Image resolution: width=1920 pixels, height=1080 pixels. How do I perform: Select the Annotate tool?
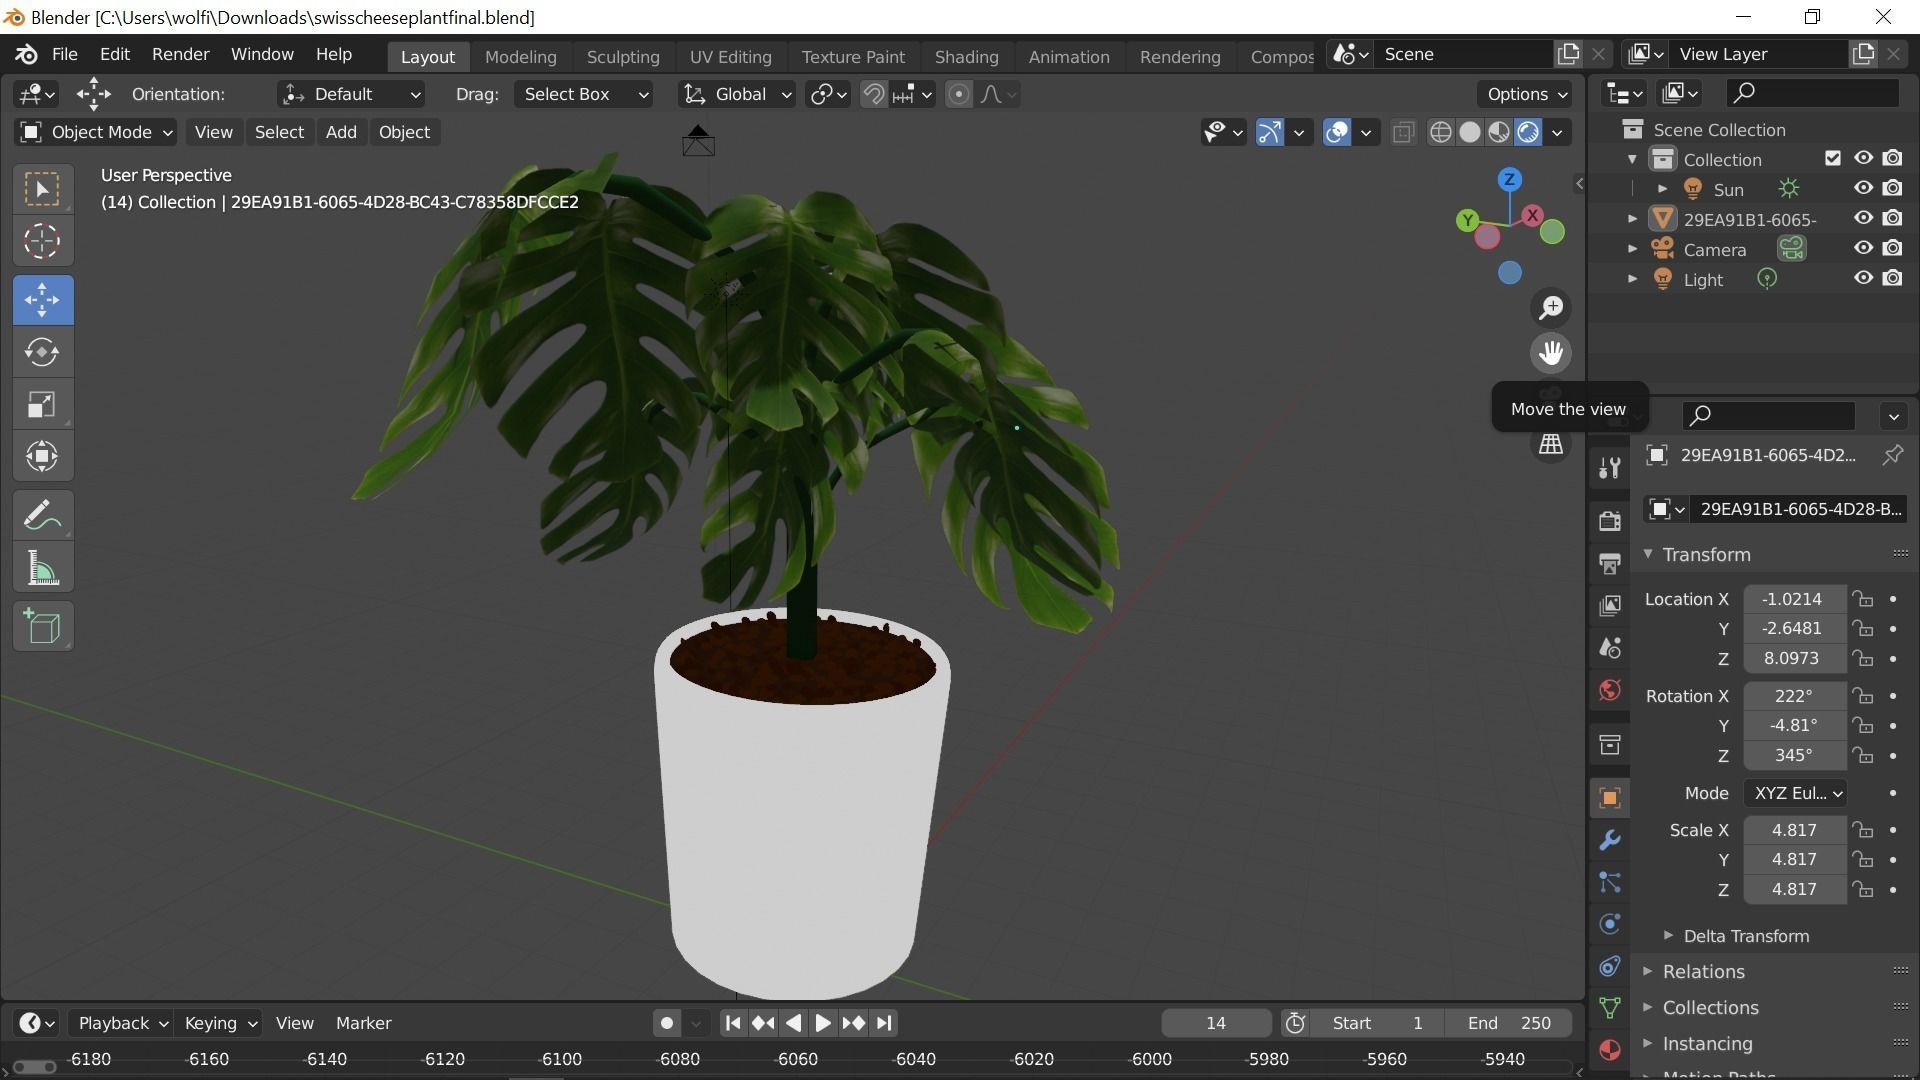(x=42, y=516)
